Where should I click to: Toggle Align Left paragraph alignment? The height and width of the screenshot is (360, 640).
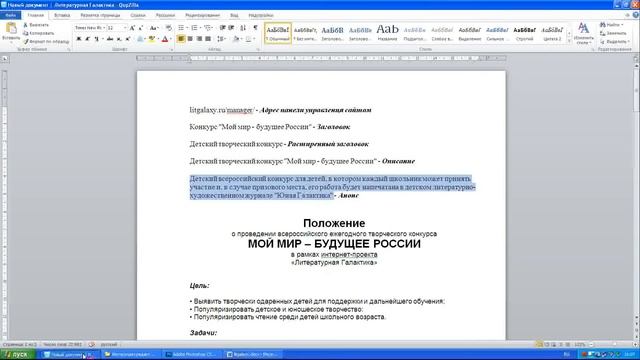181,39
